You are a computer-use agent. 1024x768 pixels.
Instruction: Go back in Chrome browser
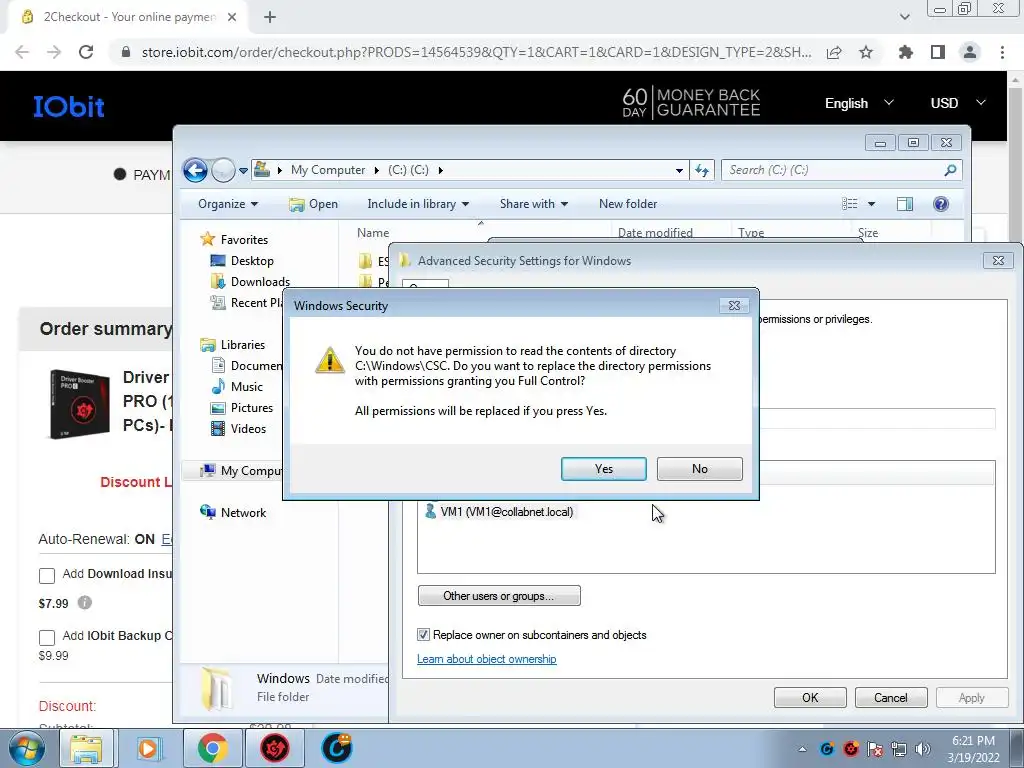22,52
